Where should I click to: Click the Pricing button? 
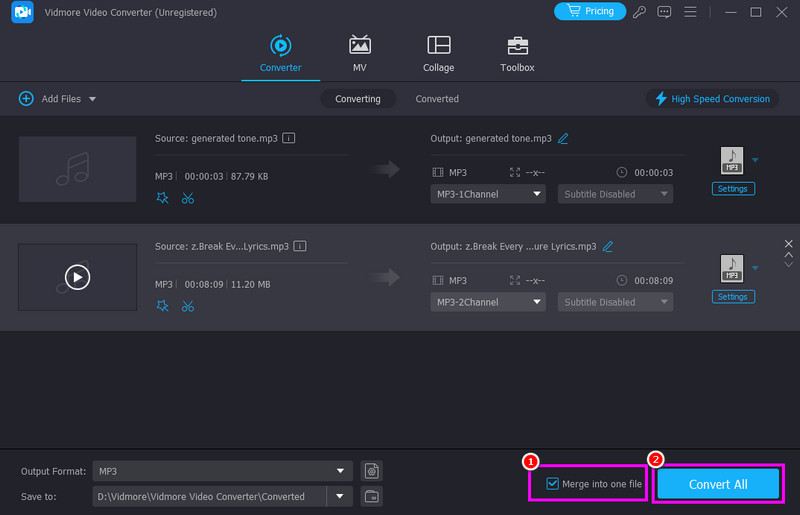point(590,11)
